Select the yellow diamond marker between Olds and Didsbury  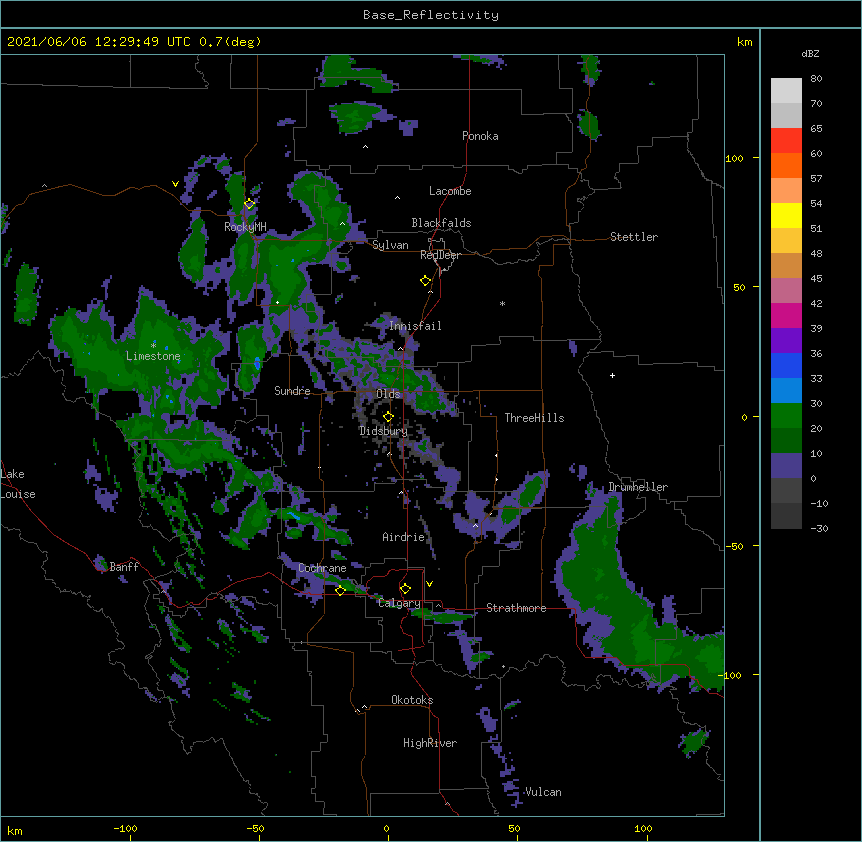[x=388, y=417]
